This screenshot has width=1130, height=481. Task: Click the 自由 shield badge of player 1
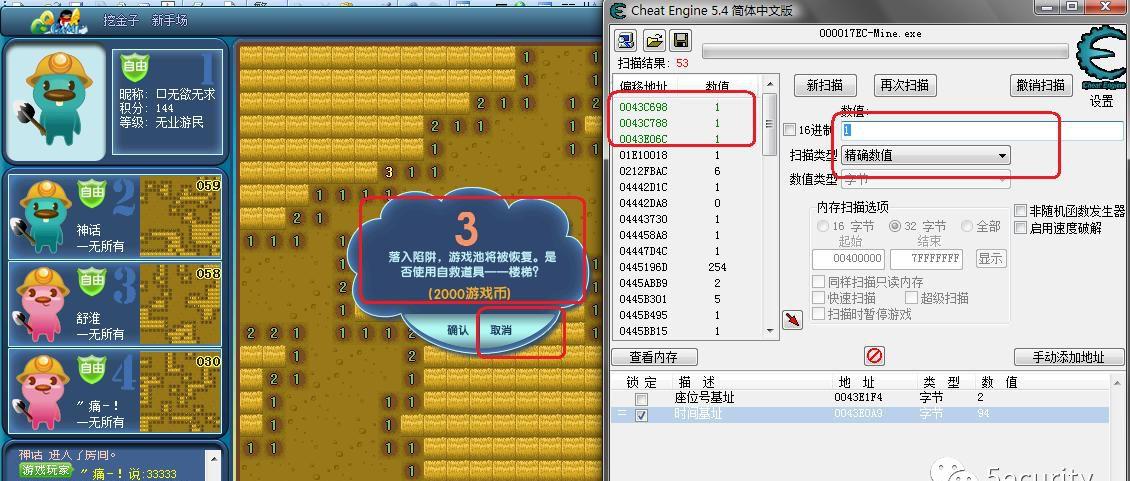point(135,66)
